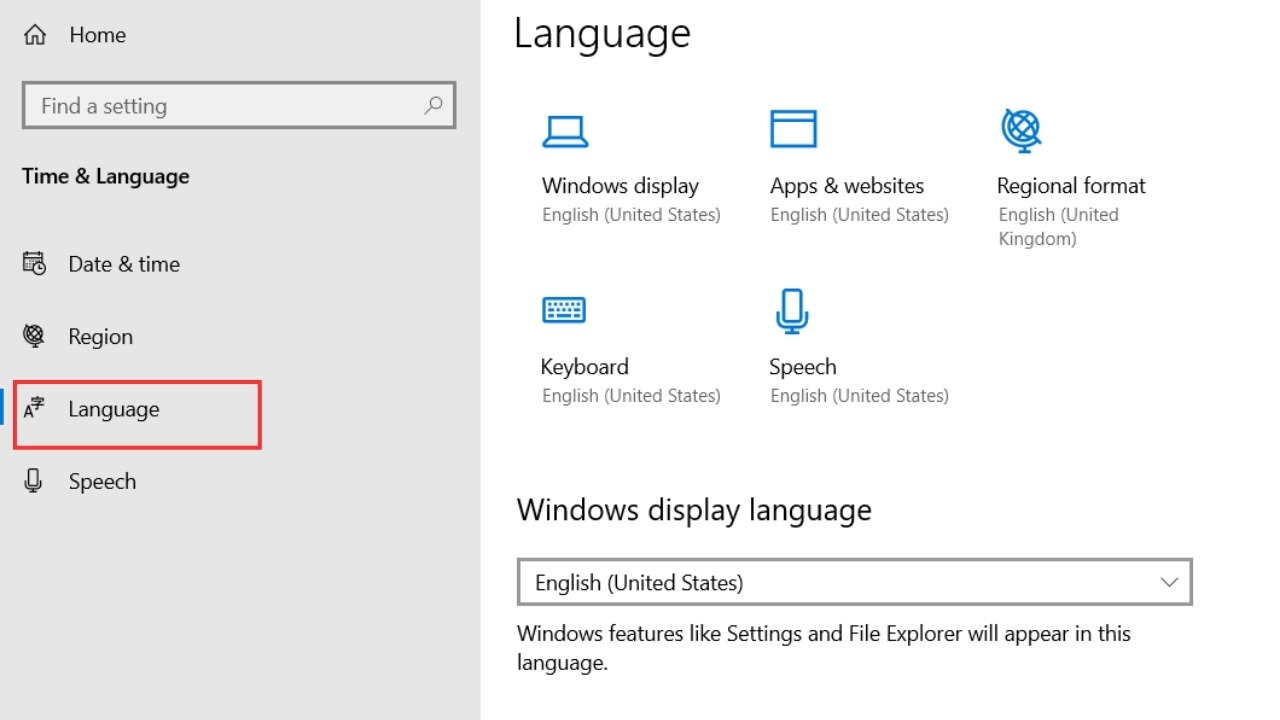
Task: Click into the Find a setting box
Action: click(x=239, y=105)
